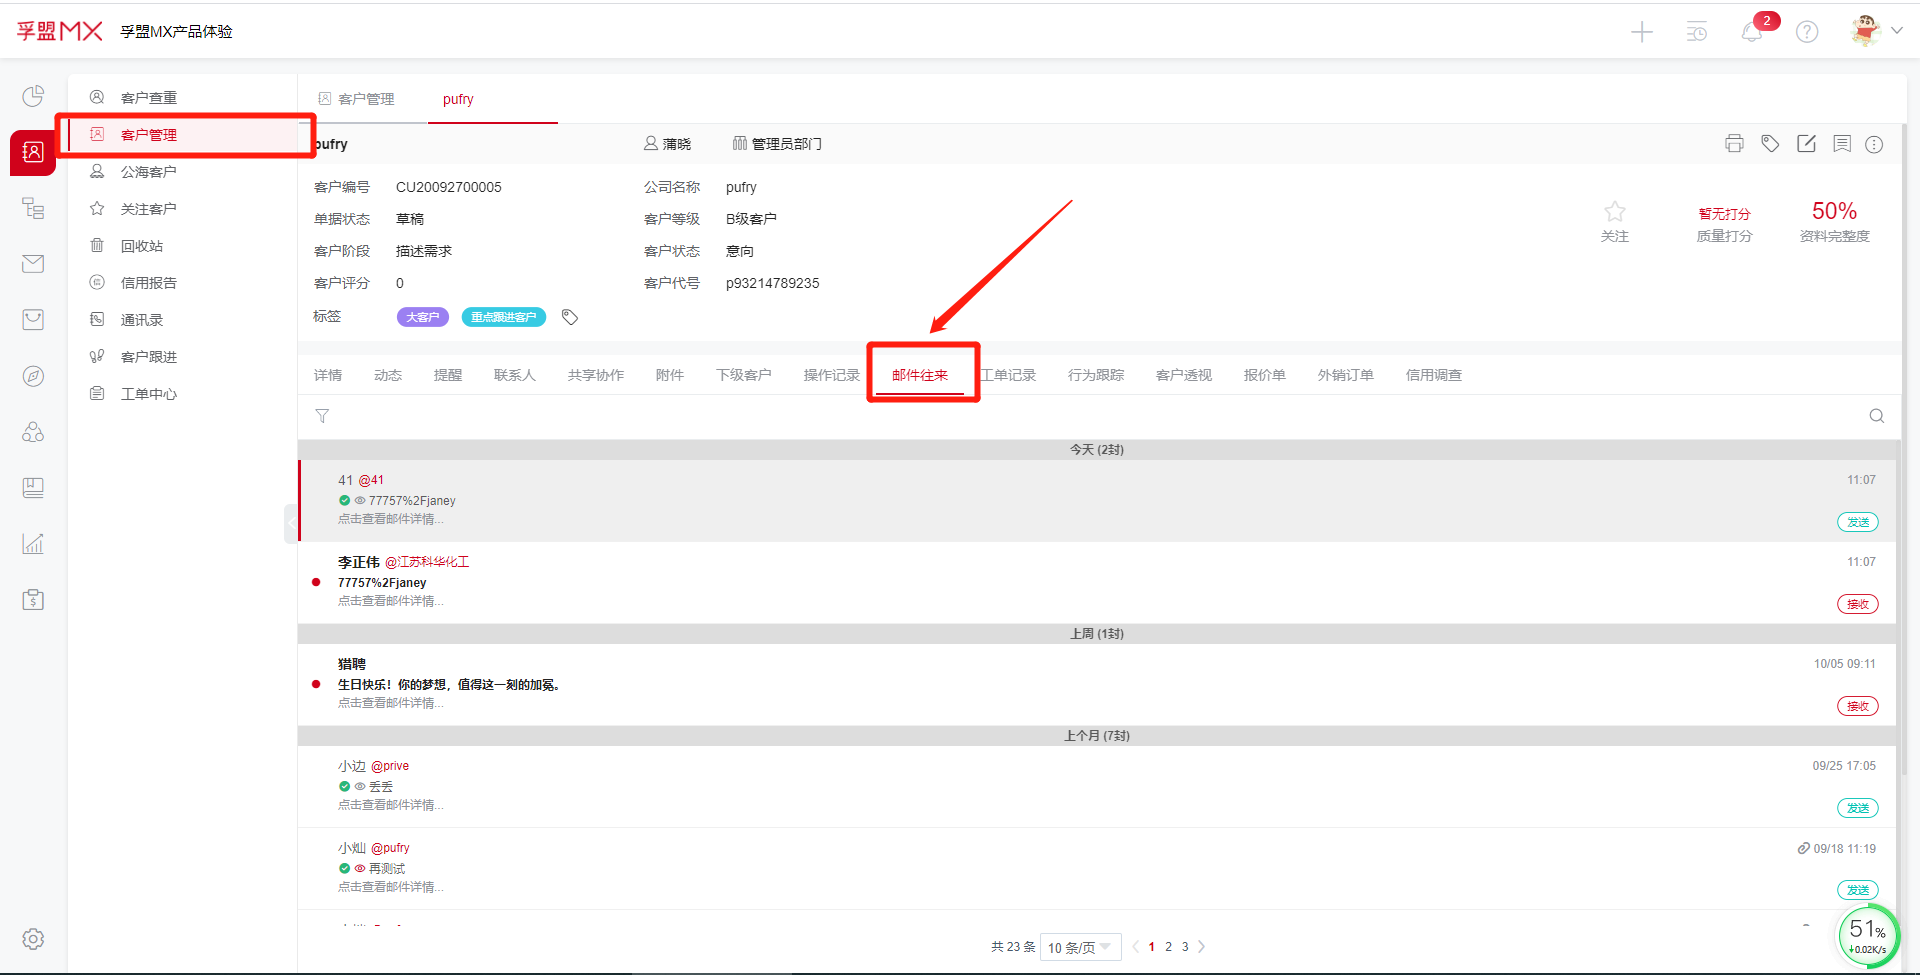The height and width of the screenshot is (975, 1920).
Task: Click the next page arrow
Action: coord(1202,947)
